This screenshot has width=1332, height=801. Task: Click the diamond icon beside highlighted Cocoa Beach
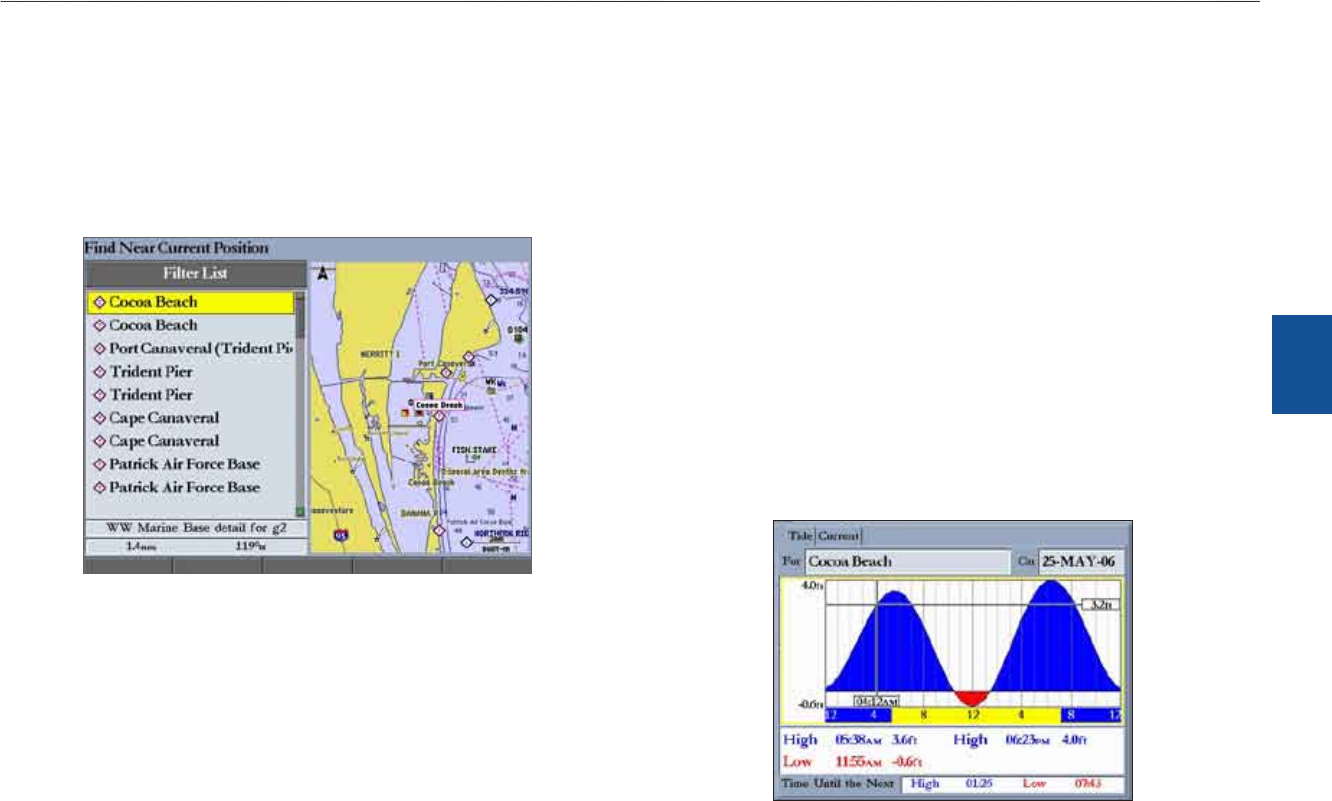pos(99,302)
